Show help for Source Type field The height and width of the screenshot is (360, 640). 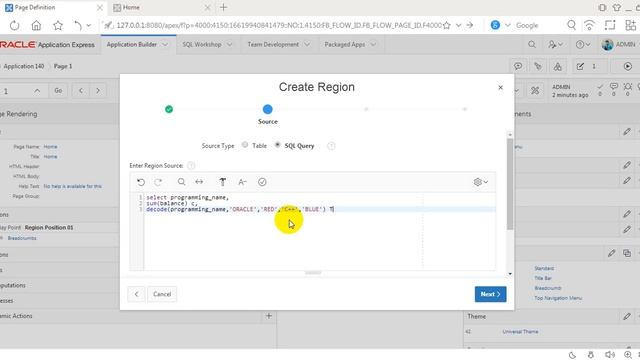(x=331, y=146)
